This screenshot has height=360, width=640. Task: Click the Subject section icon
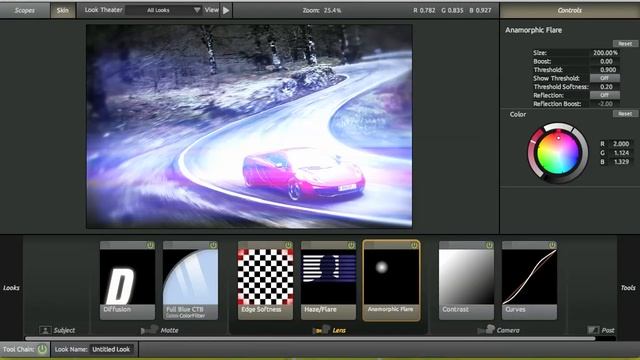click(x=45, y=330)
